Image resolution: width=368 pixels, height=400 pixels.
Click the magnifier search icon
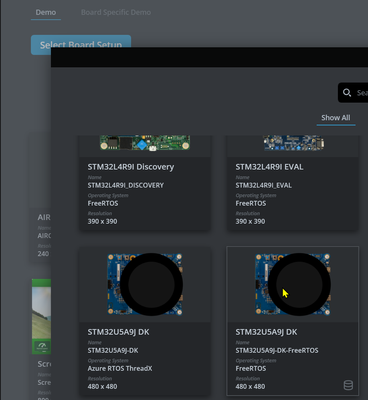click(x=347, y=93)
